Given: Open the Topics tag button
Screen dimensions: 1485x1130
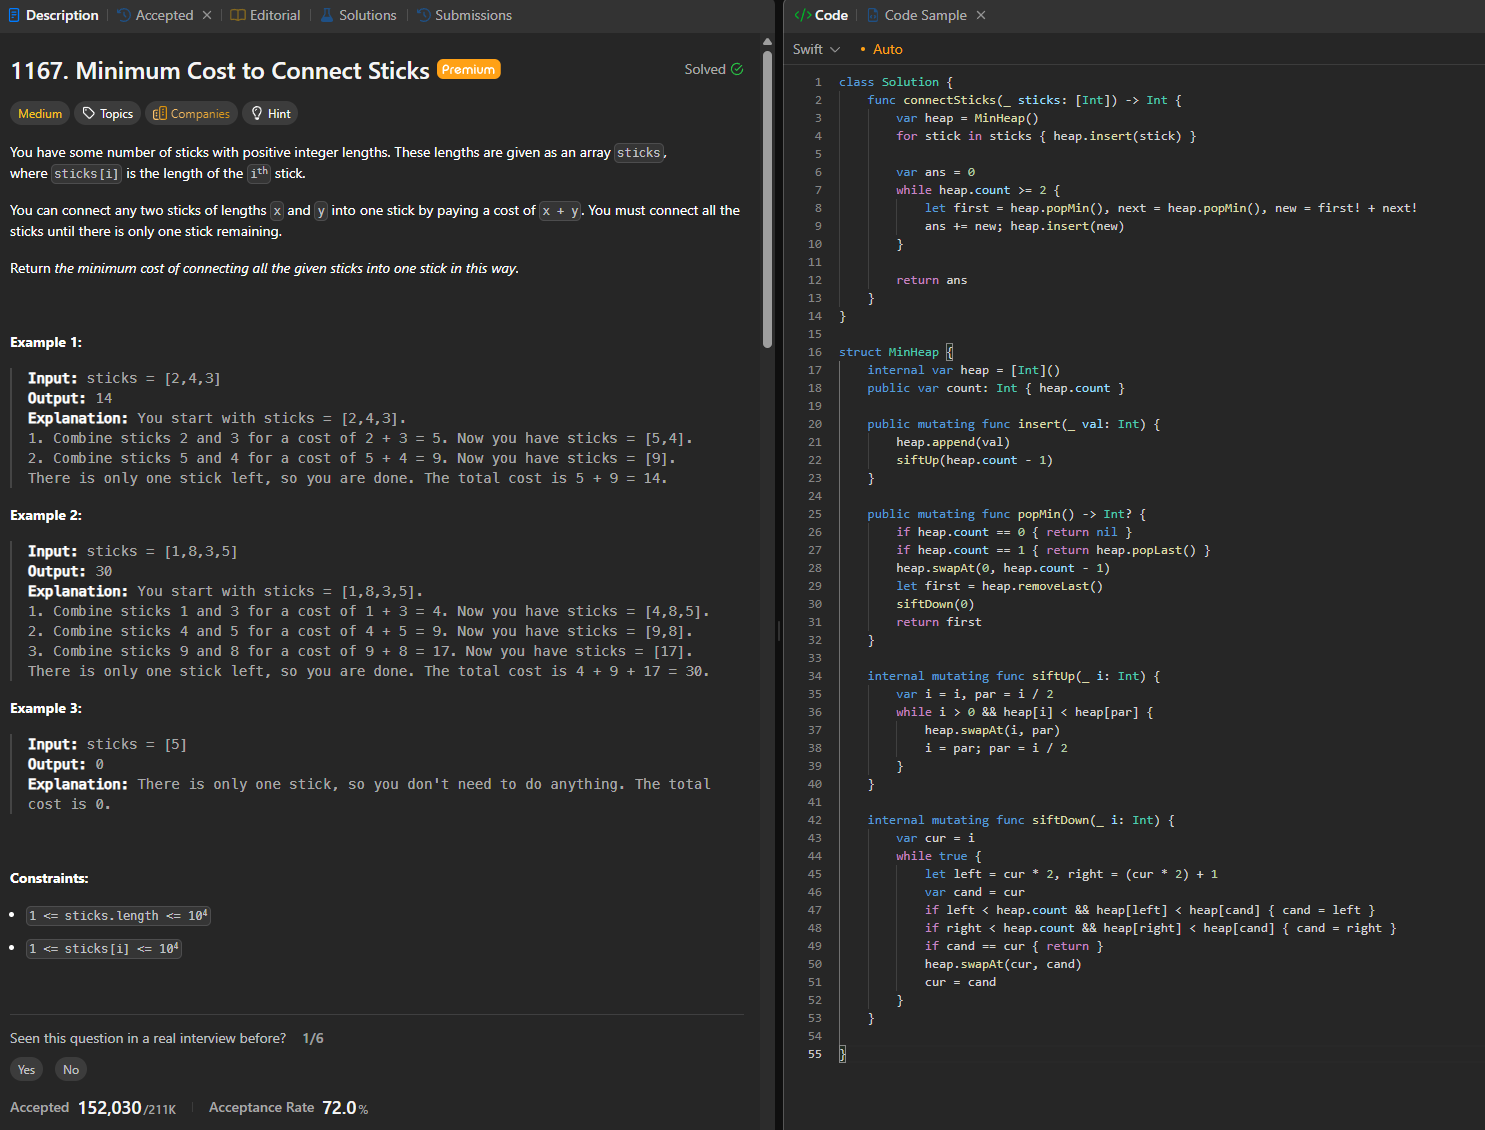Looking at the screenshot, I should tap(107, 114).
